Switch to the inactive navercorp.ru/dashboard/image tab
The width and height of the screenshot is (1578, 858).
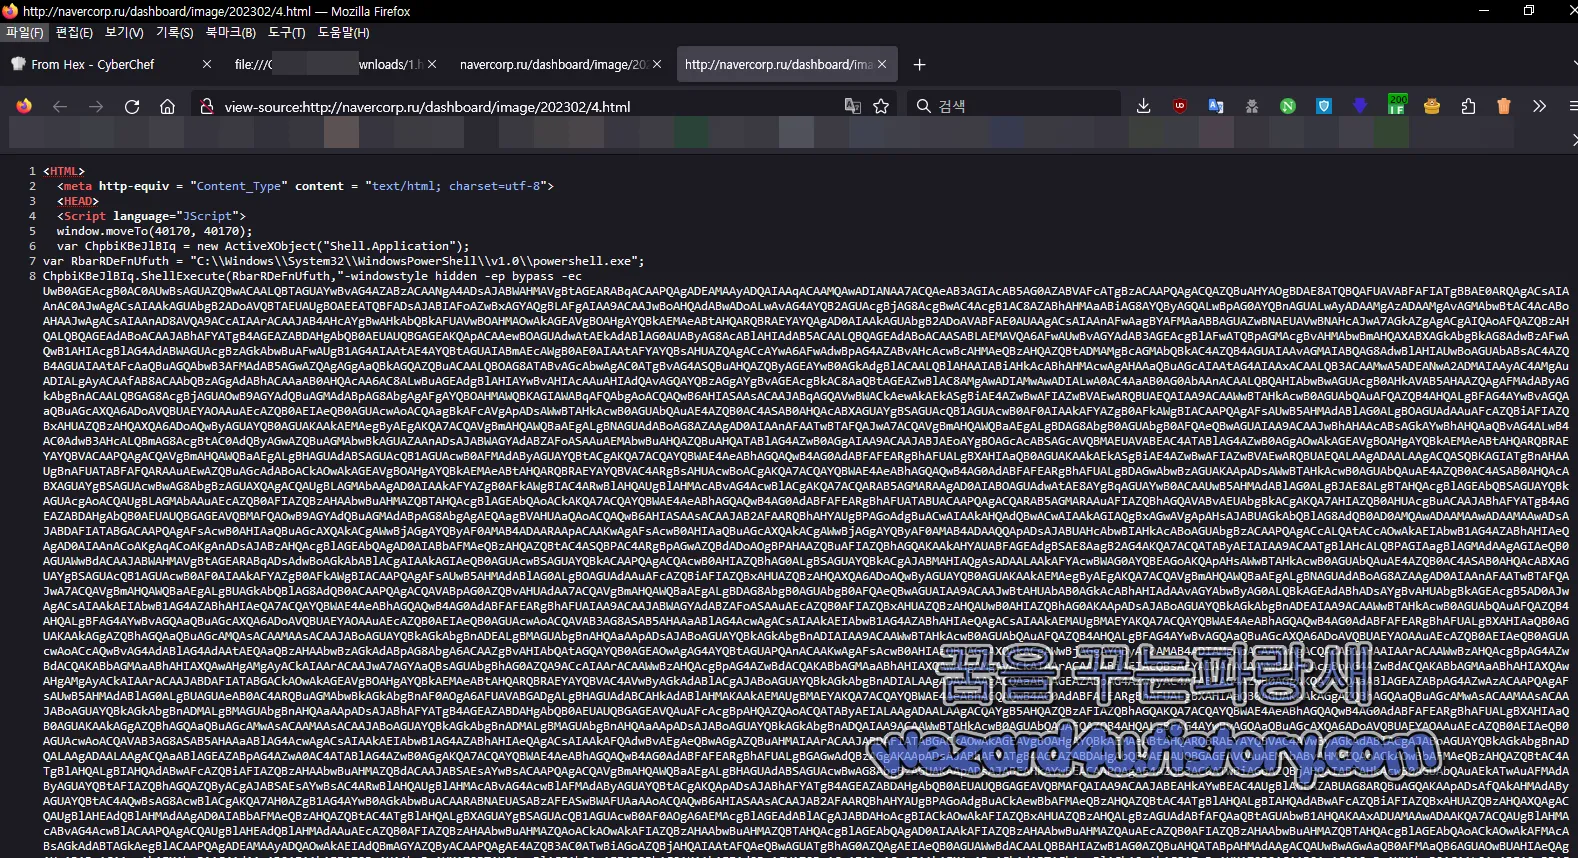pos(560,64)
